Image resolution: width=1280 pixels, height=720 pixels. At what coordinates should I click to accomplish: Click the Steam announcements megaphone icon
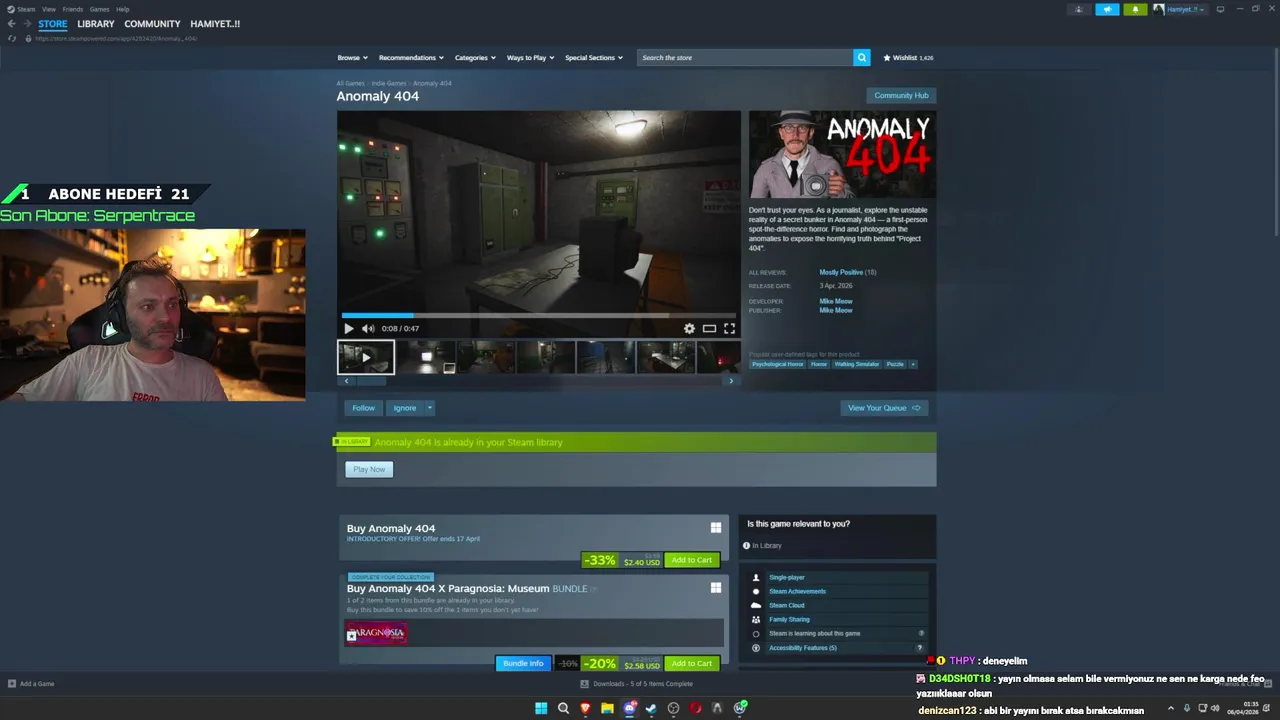point(1107,9)
